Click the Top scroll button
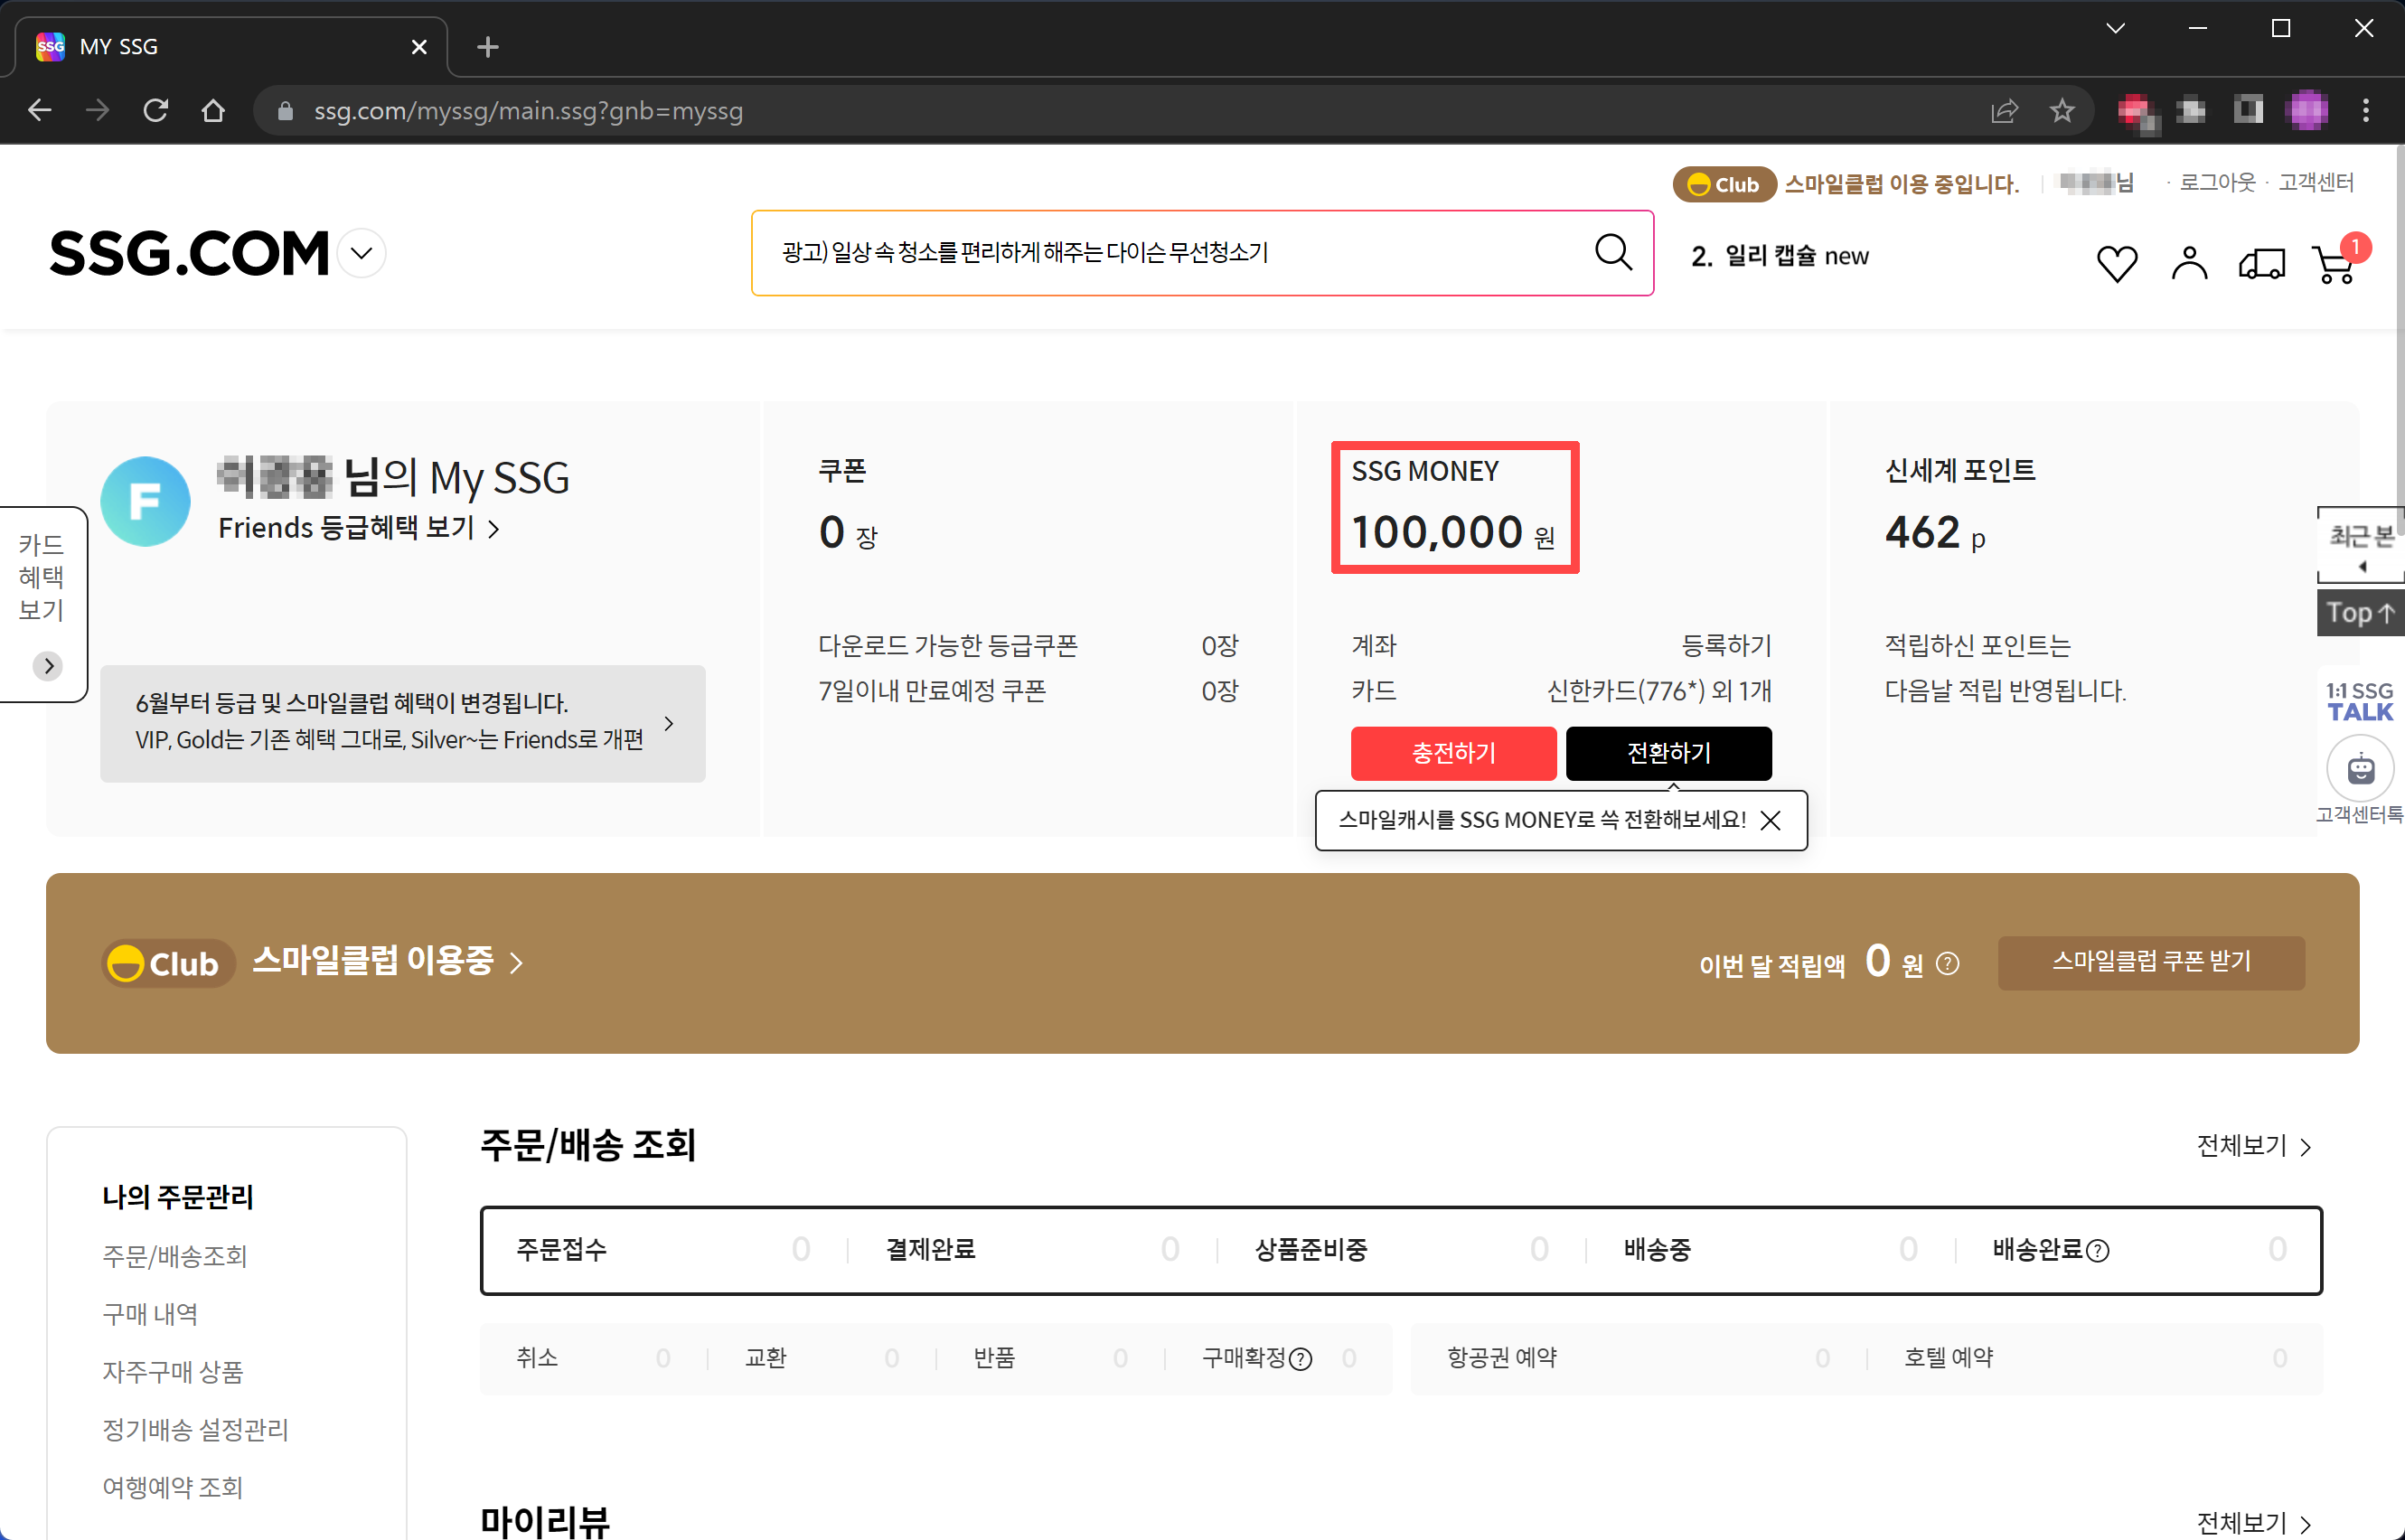 point(2360,612)
